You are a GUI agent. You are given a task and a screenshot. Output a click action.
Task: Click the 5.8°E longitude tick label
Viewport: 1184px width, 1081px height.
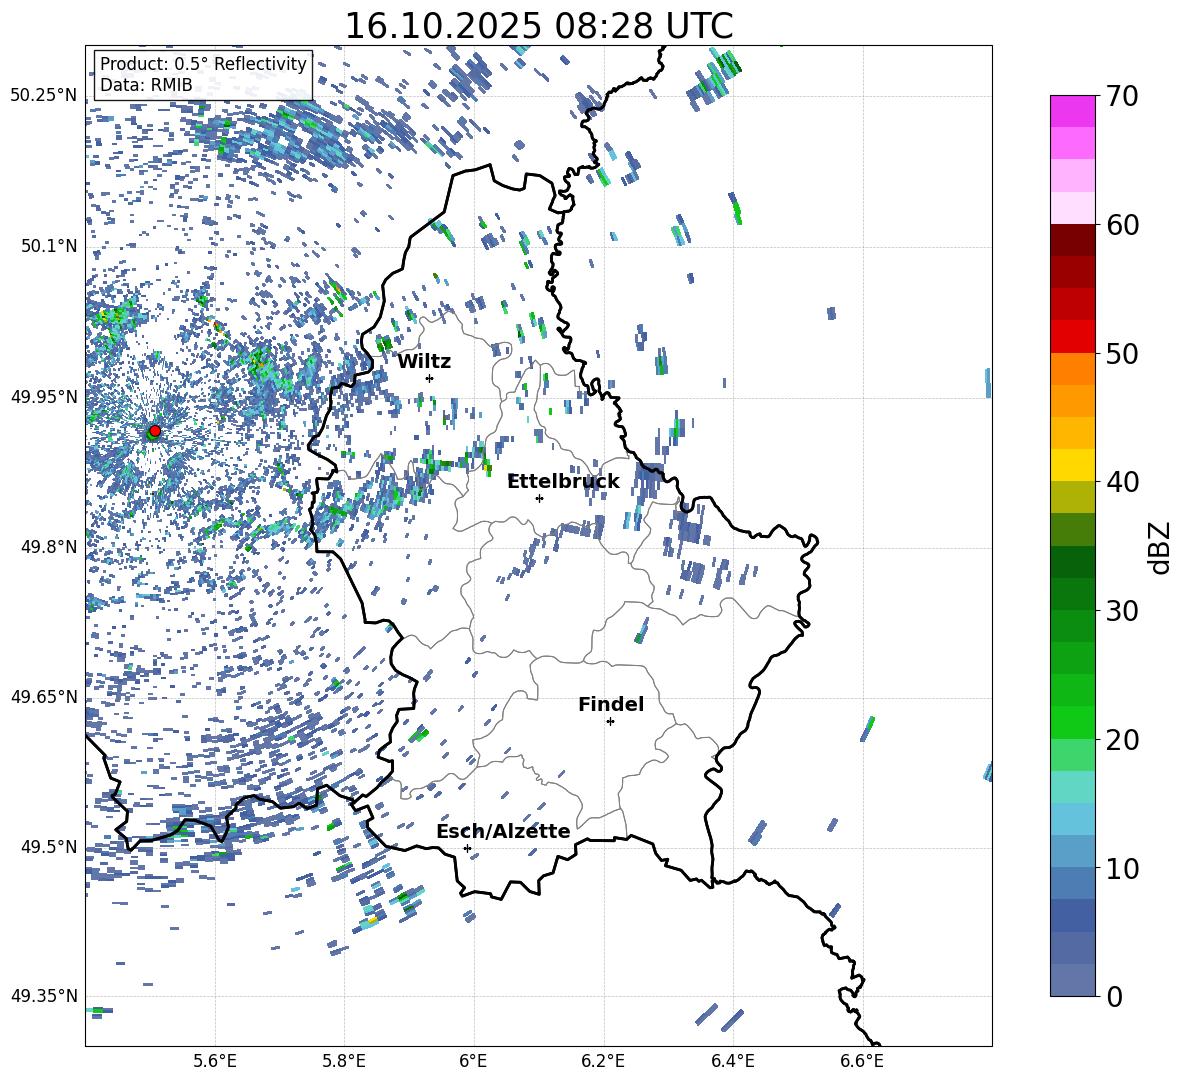[344, 1061]
